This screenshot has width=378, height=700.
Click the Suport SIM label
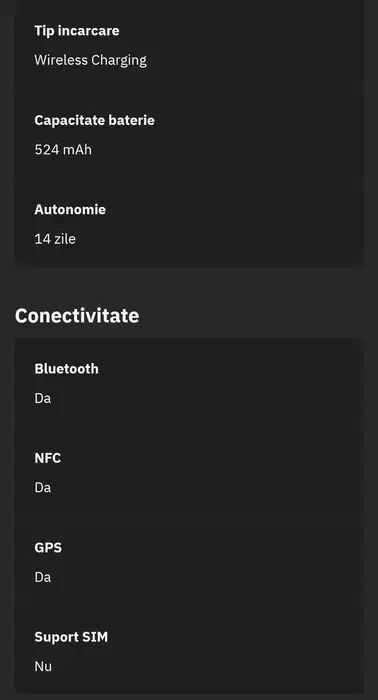click(x=71, y=637)
